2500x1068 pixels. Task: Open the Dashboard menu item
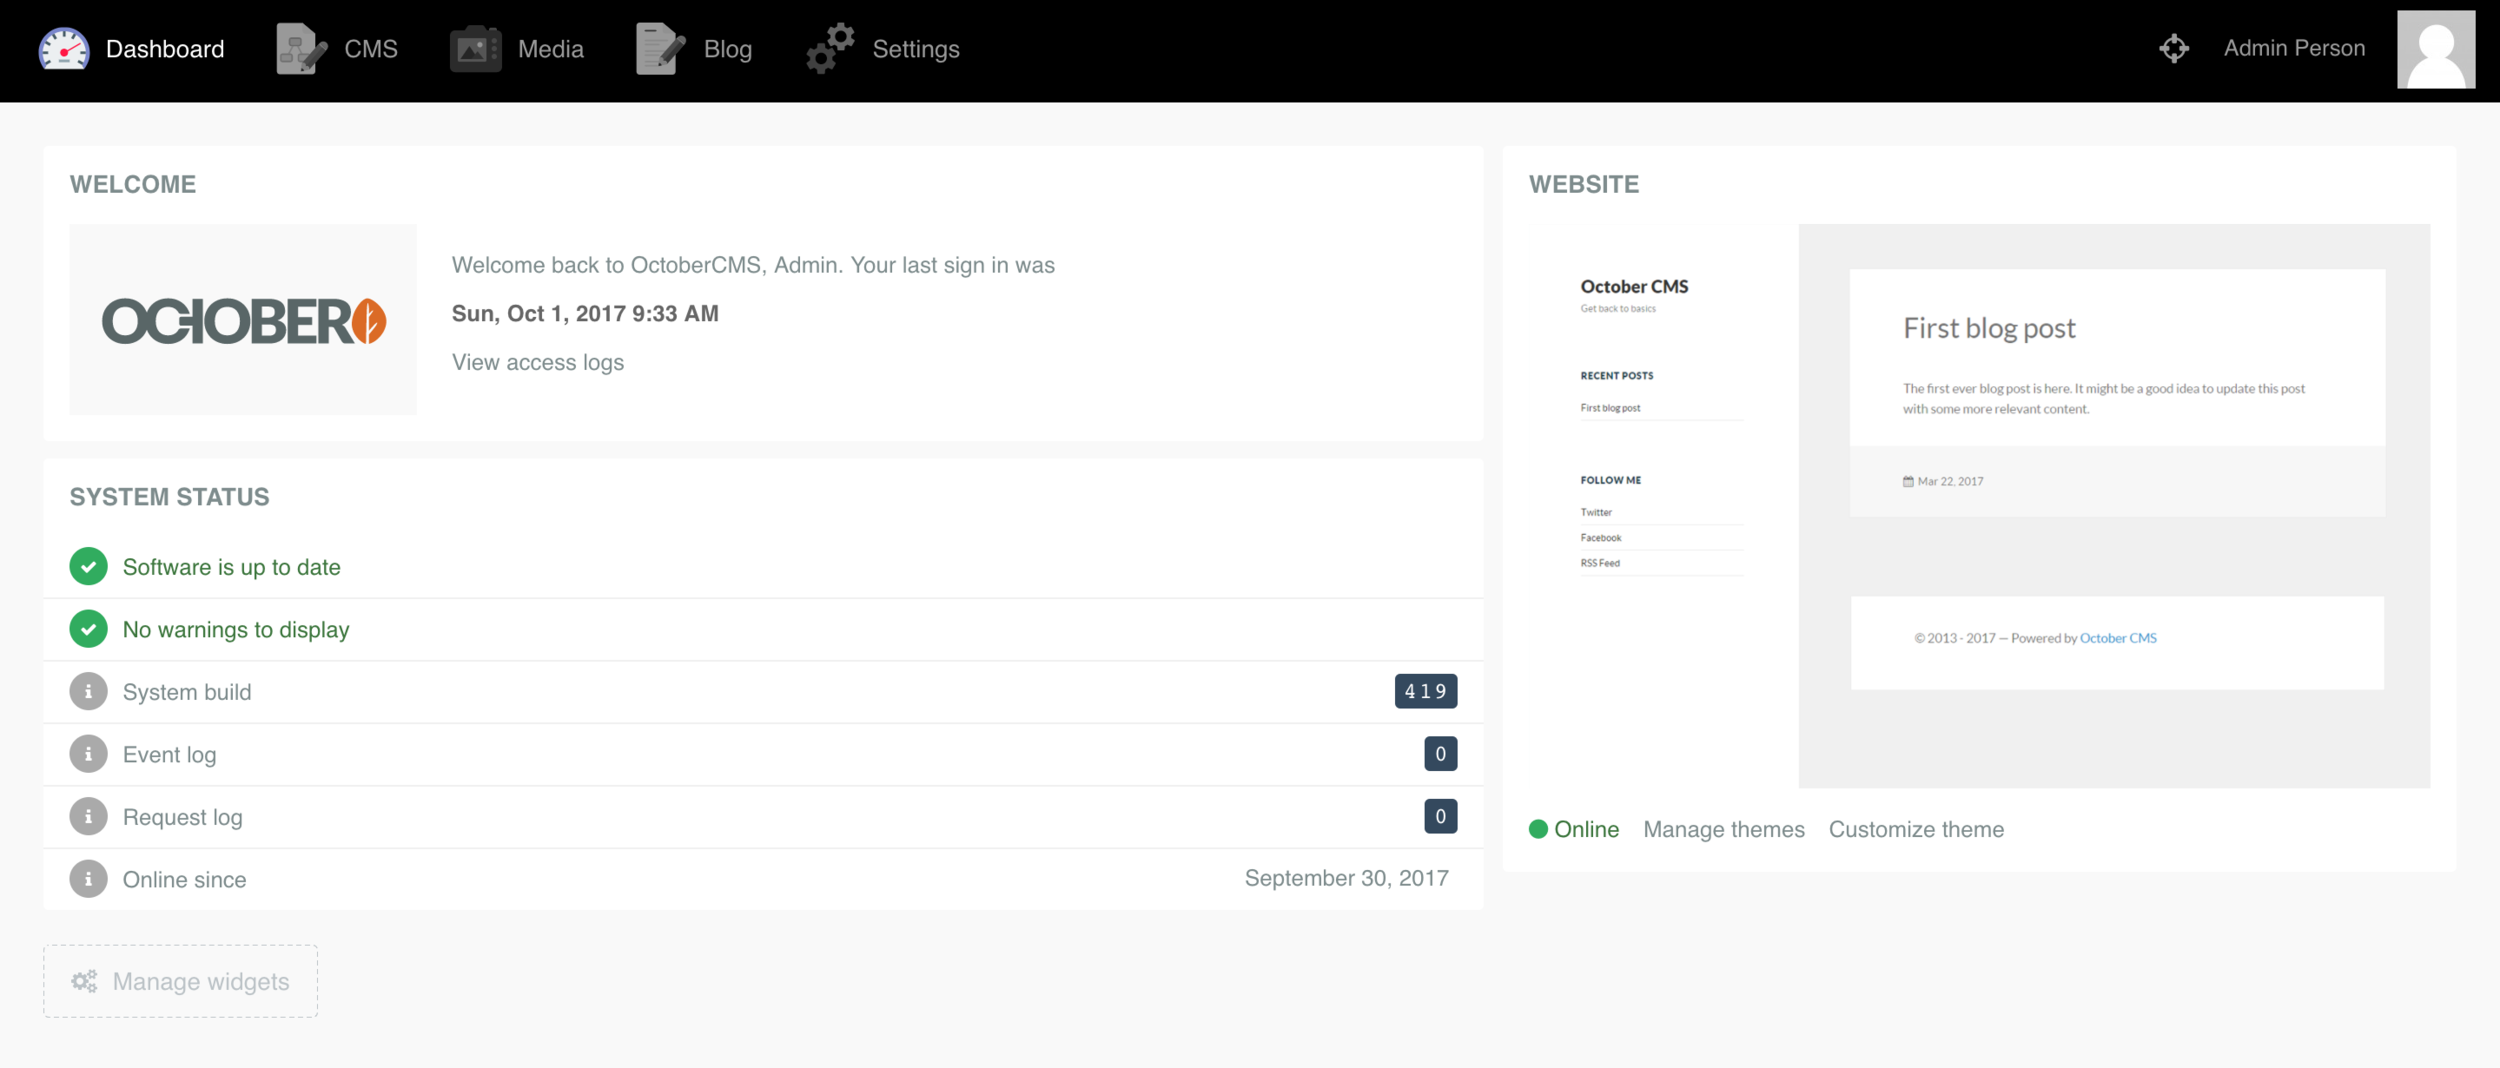point(131,49)
